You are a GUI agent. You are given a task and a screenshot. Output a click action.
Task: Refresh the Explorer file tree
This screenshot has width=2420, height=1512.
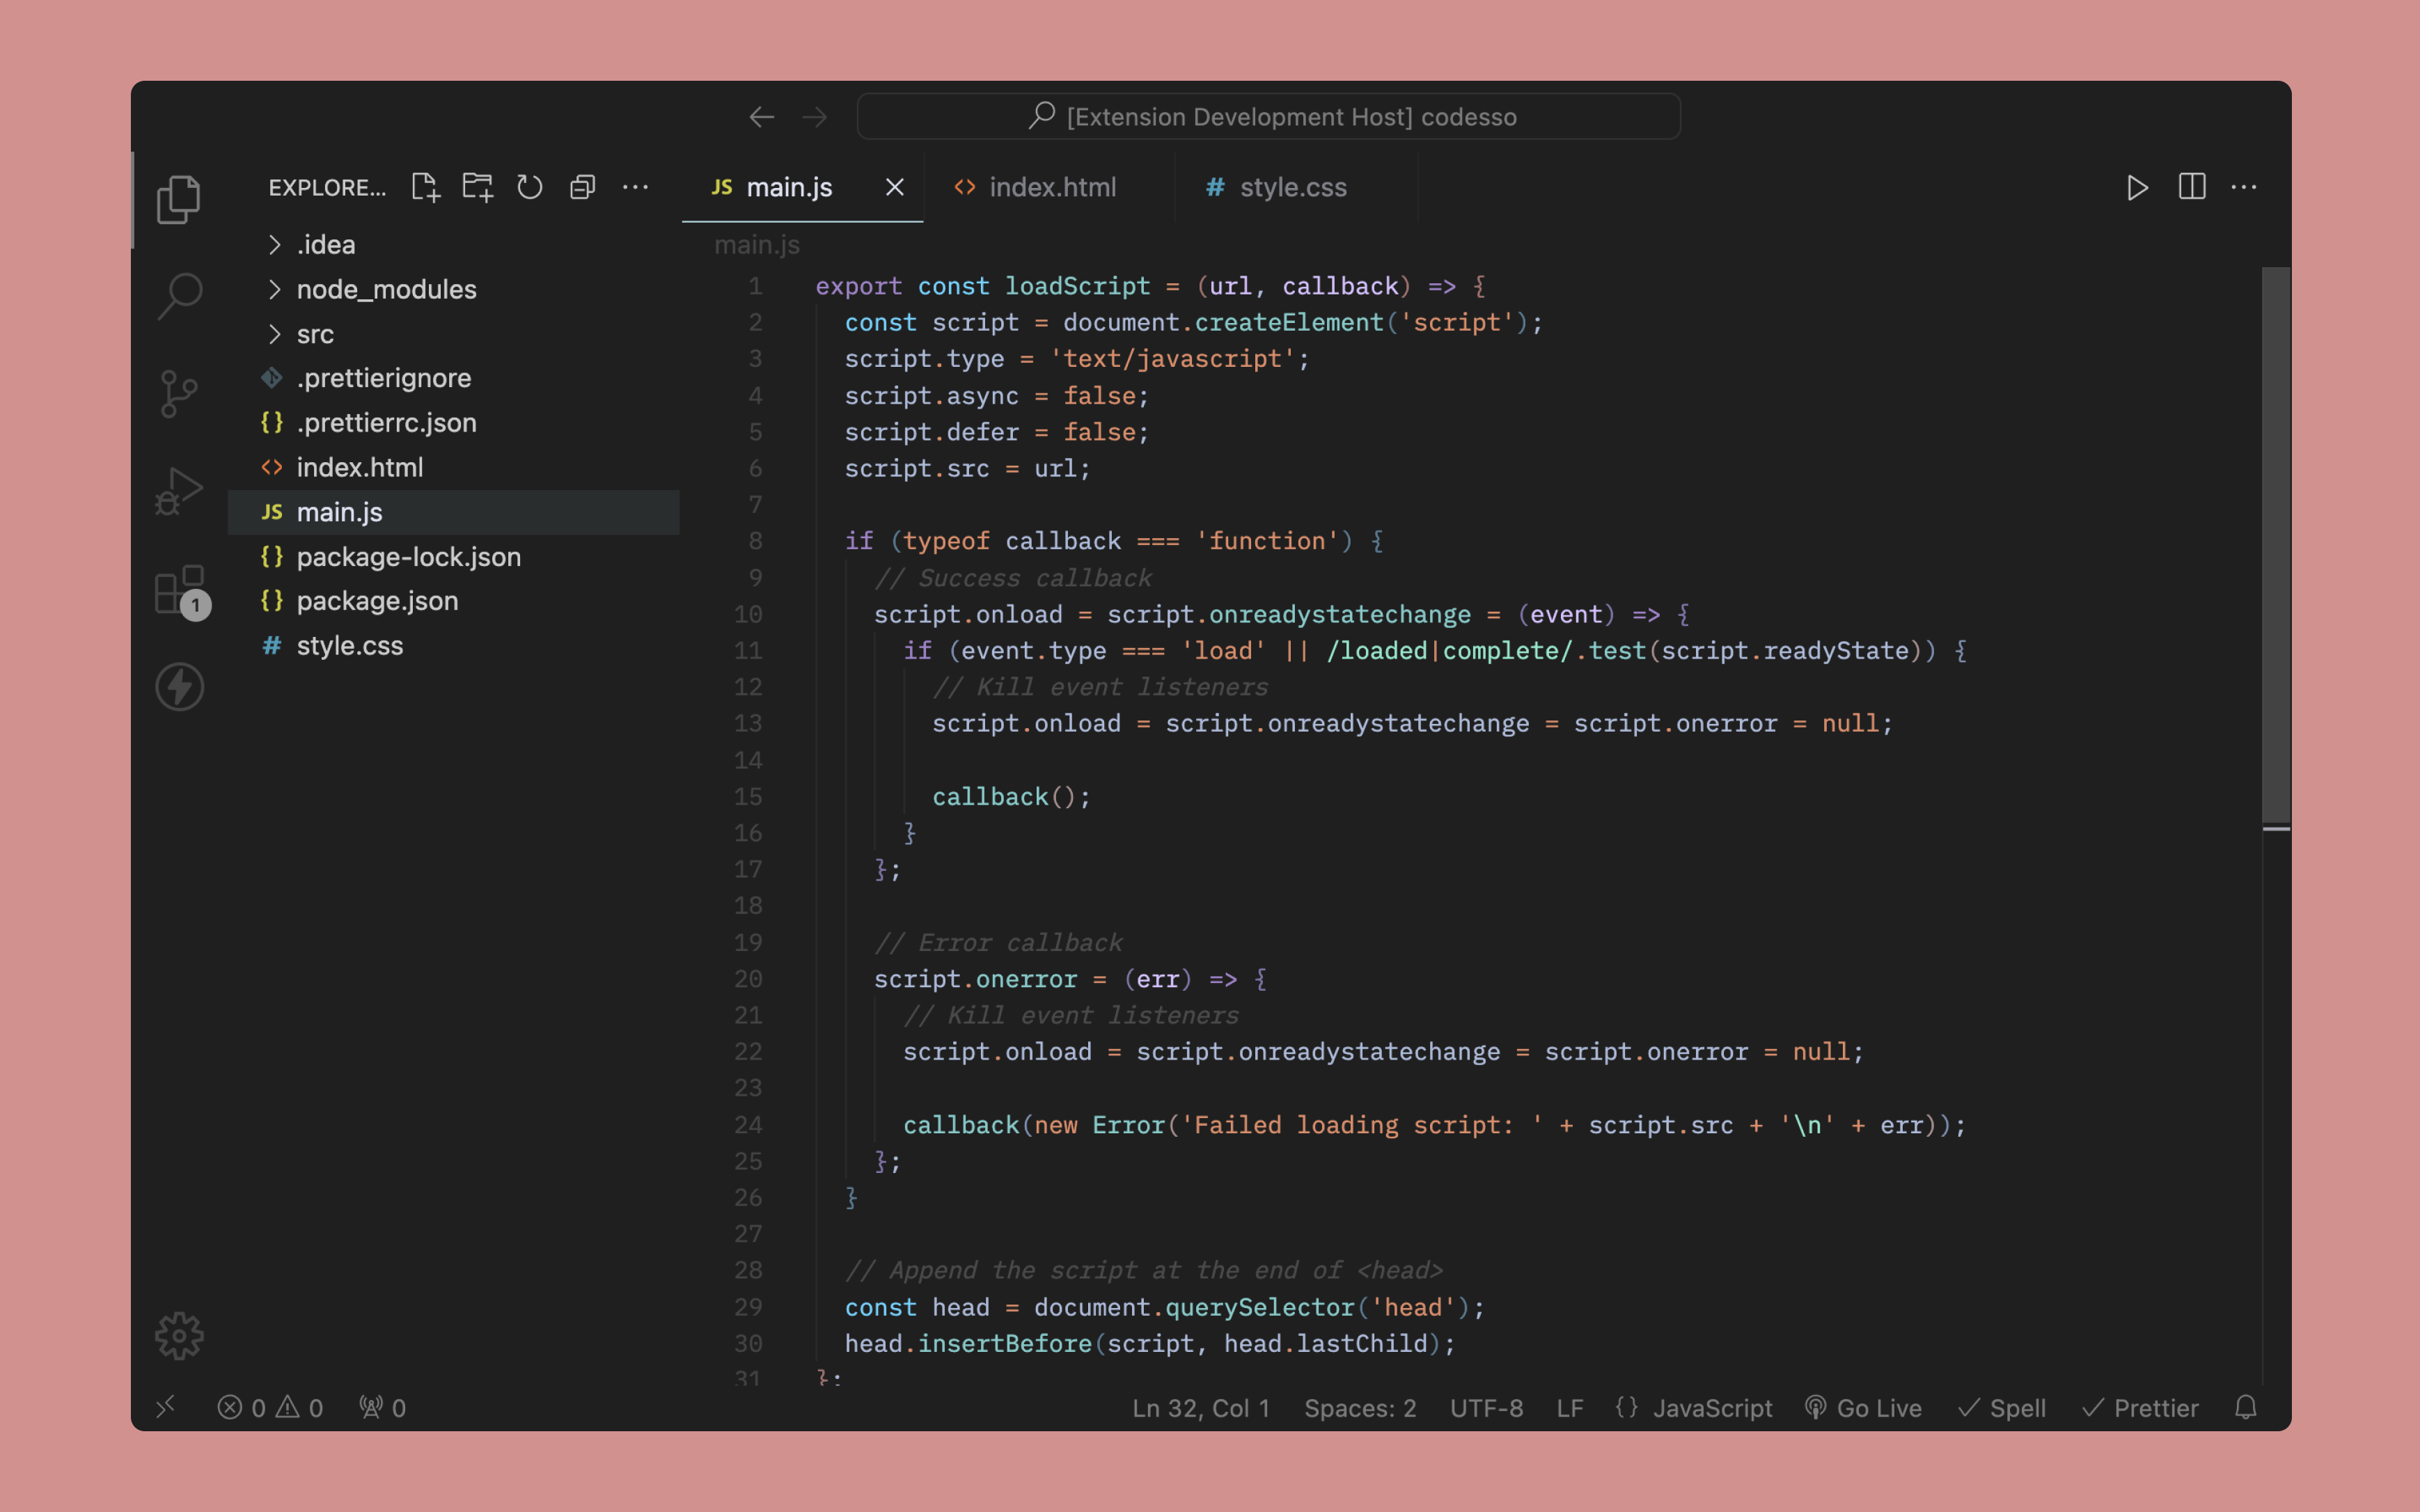coord(530,188)
